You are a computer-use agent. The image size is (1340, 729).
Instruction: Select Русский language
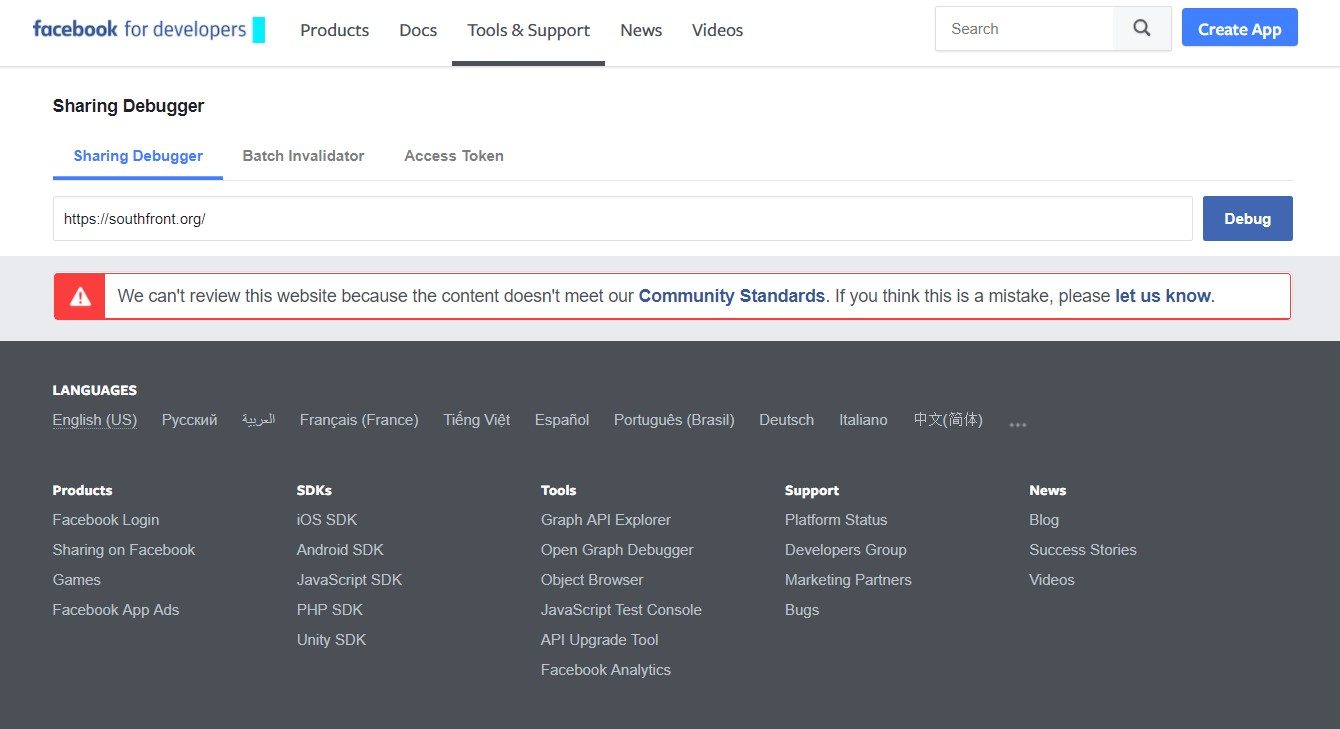pos(189,420)
